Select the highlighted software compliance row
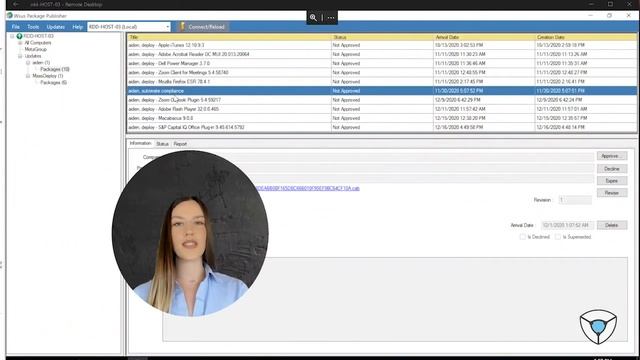The height and width of the screenshot is (360, 640). pos(382,91)
